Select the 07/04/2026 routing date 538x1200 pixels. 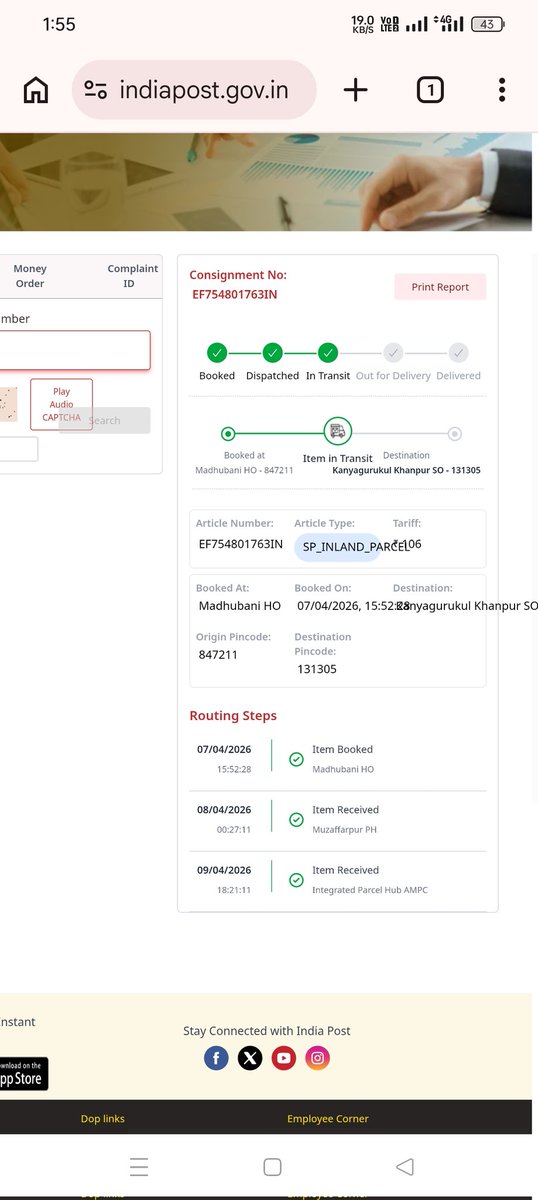point(224,749)
